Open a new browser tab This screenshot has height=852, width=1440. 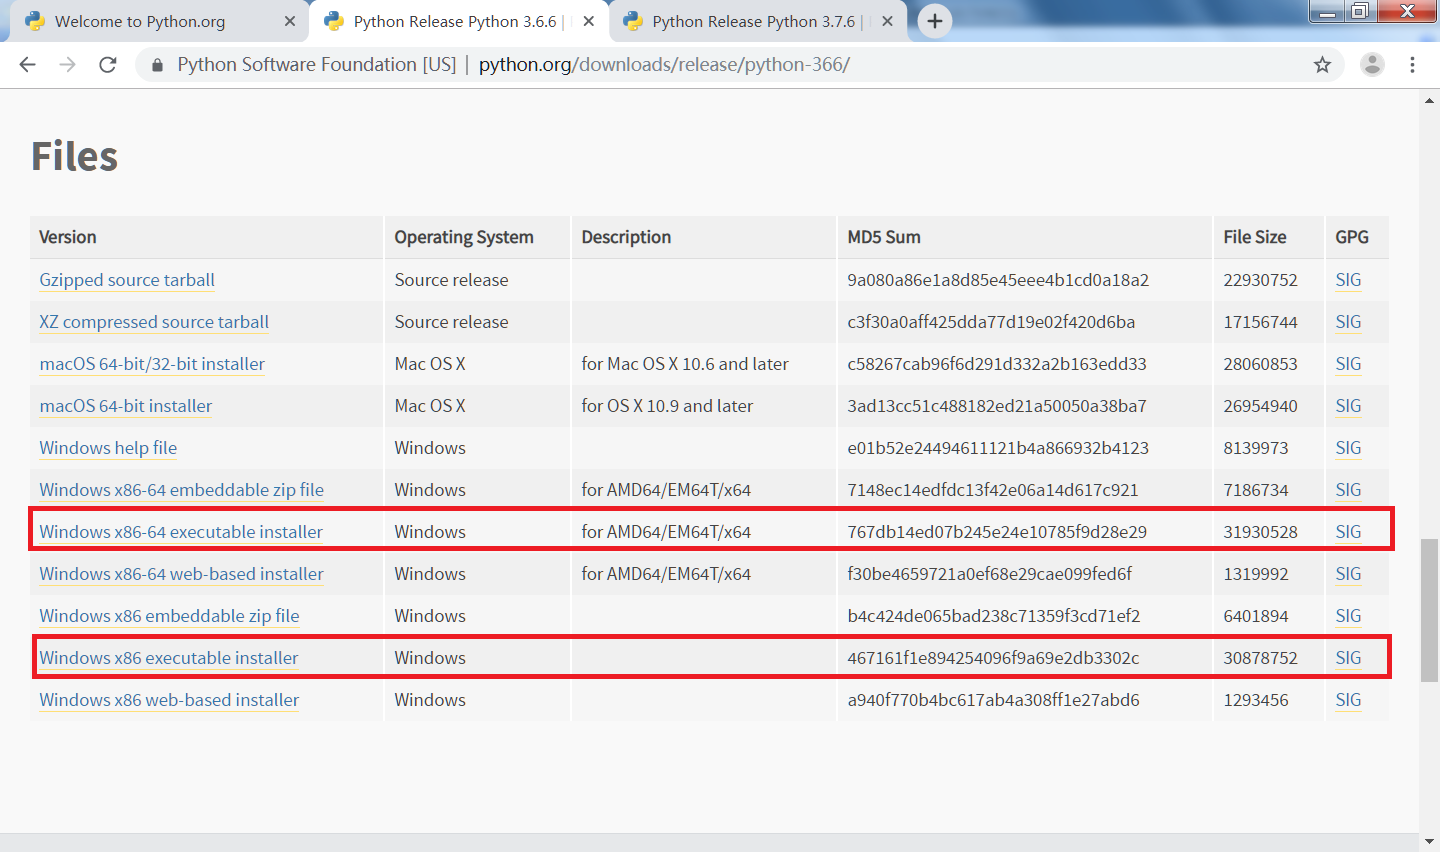pyautogui.click(x=935, y=21)
